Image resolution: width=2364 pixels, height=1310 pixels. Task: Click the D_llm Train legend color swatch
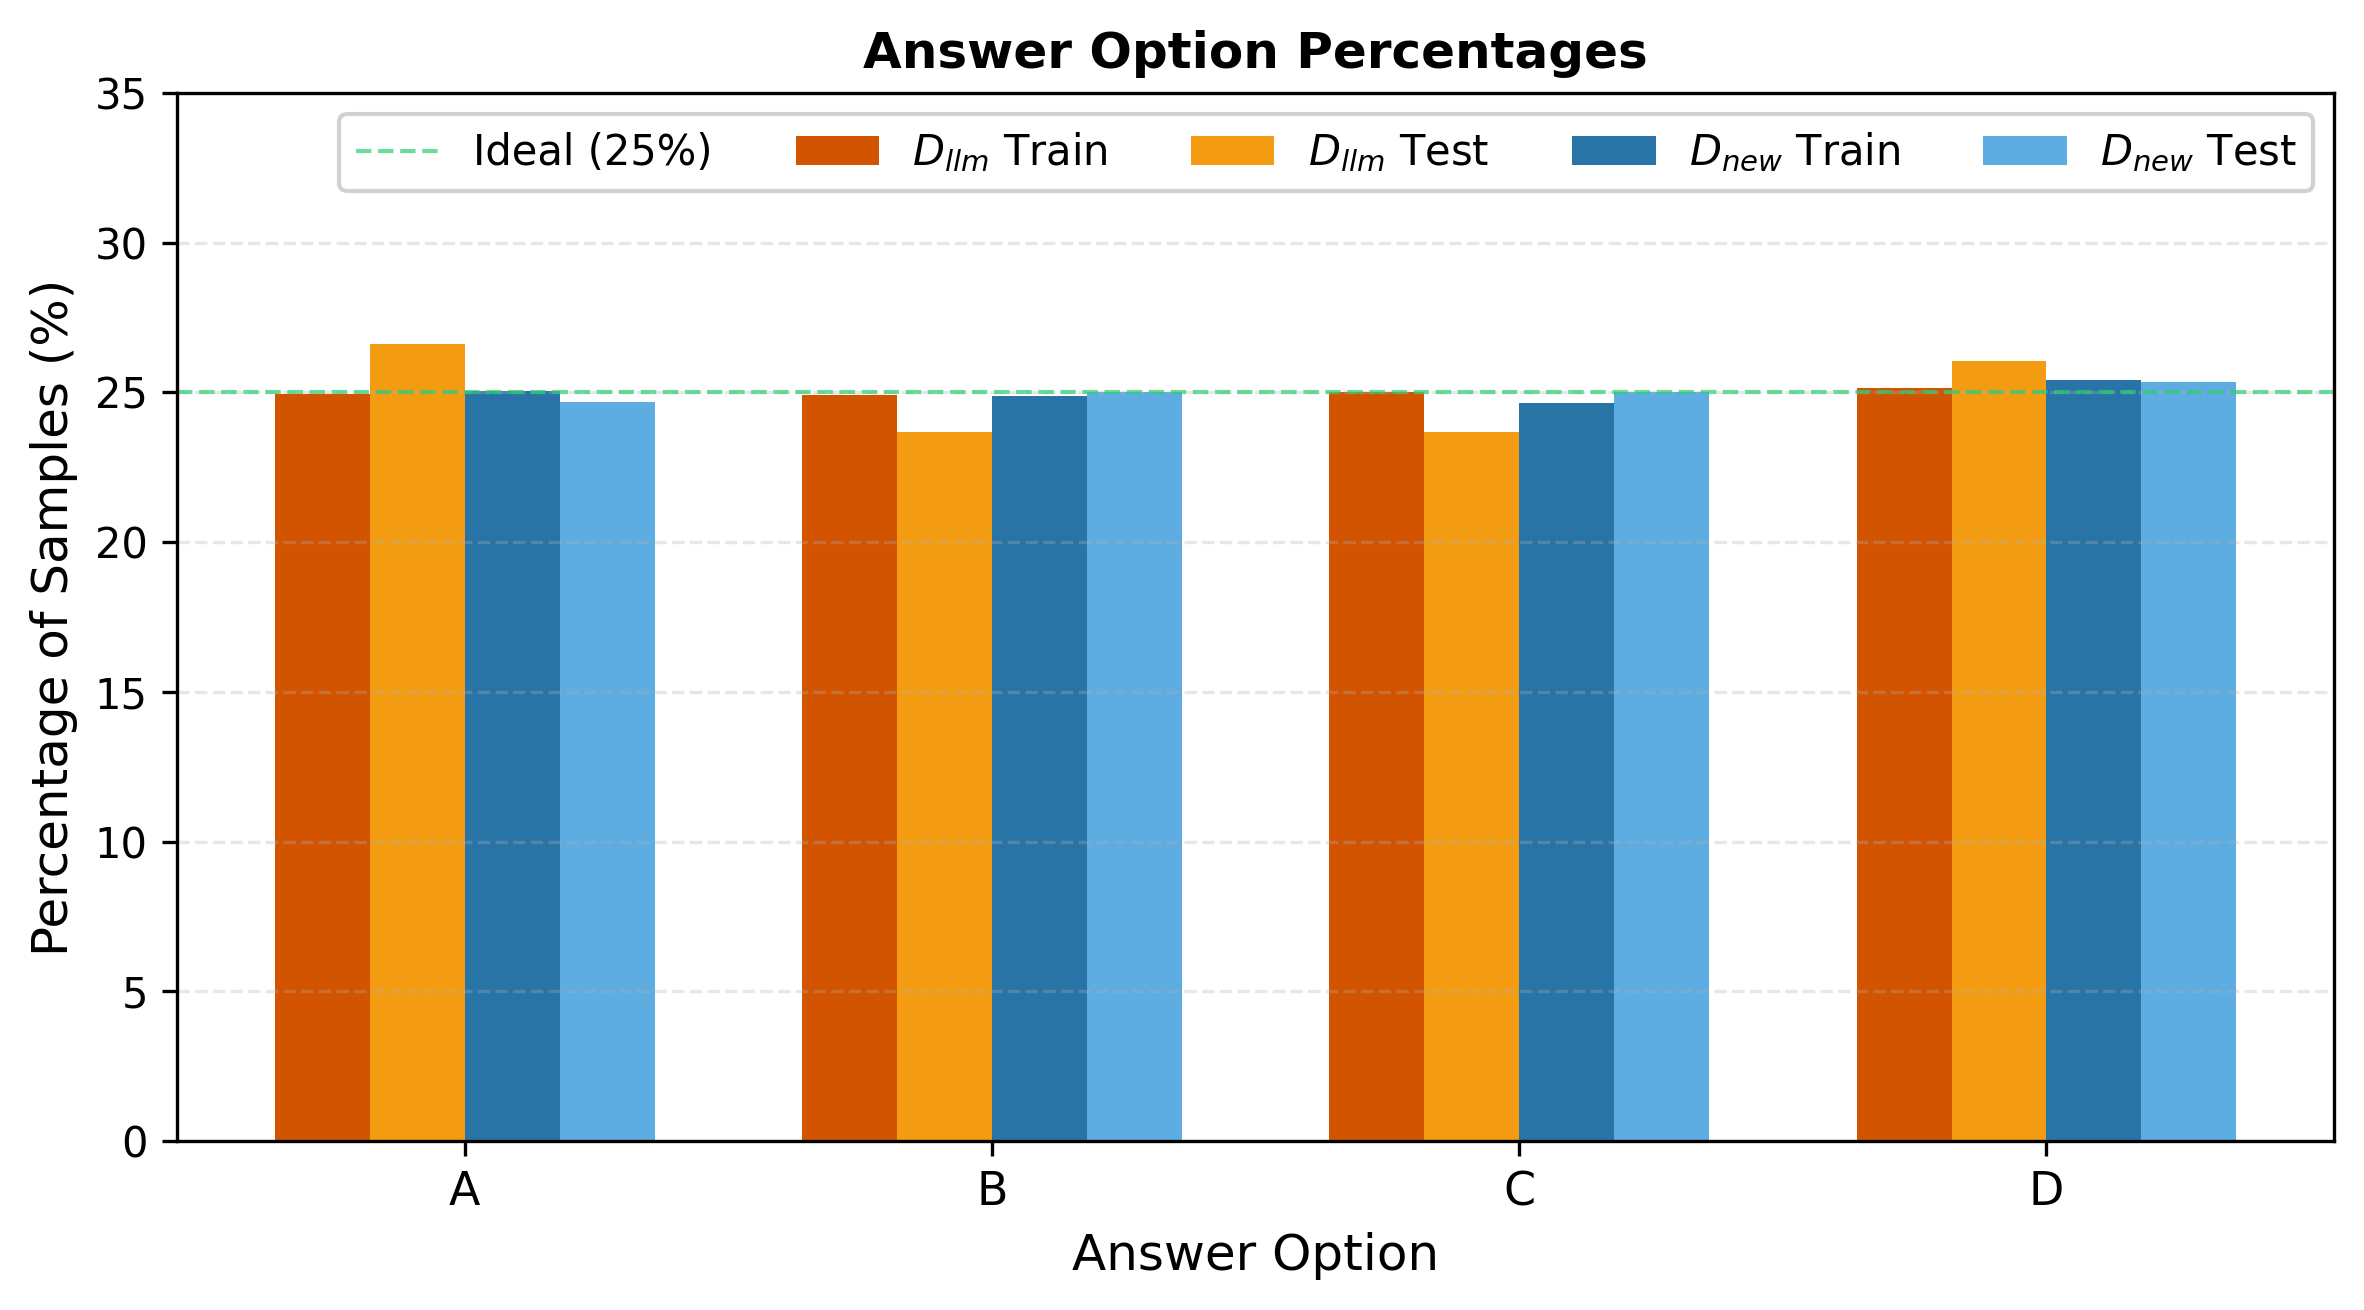pyautogui.click(x=837, y=151)
